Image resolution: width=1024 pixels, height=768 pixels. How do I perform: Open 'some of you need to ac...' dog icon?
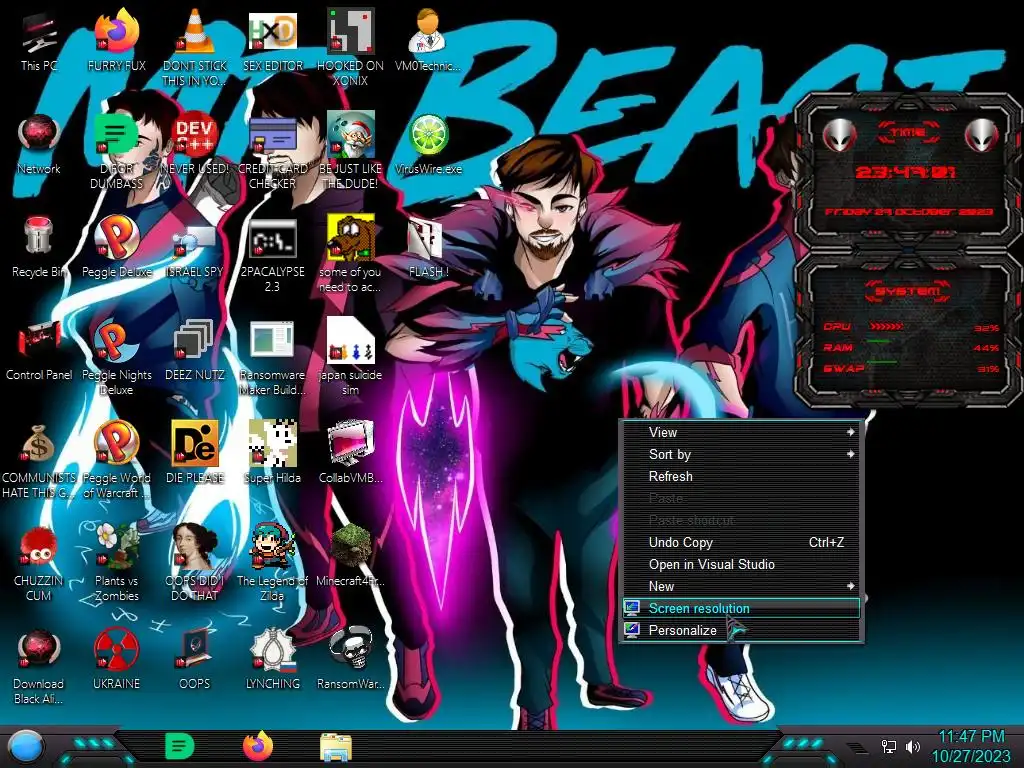pyautogui.click(x=350, y=238)
